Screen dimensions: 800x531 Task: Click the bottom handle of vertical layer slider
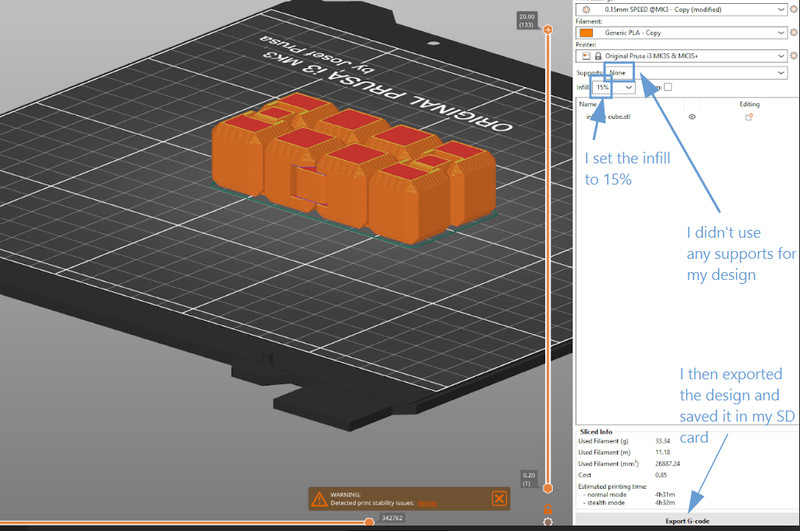coord(548,488)
